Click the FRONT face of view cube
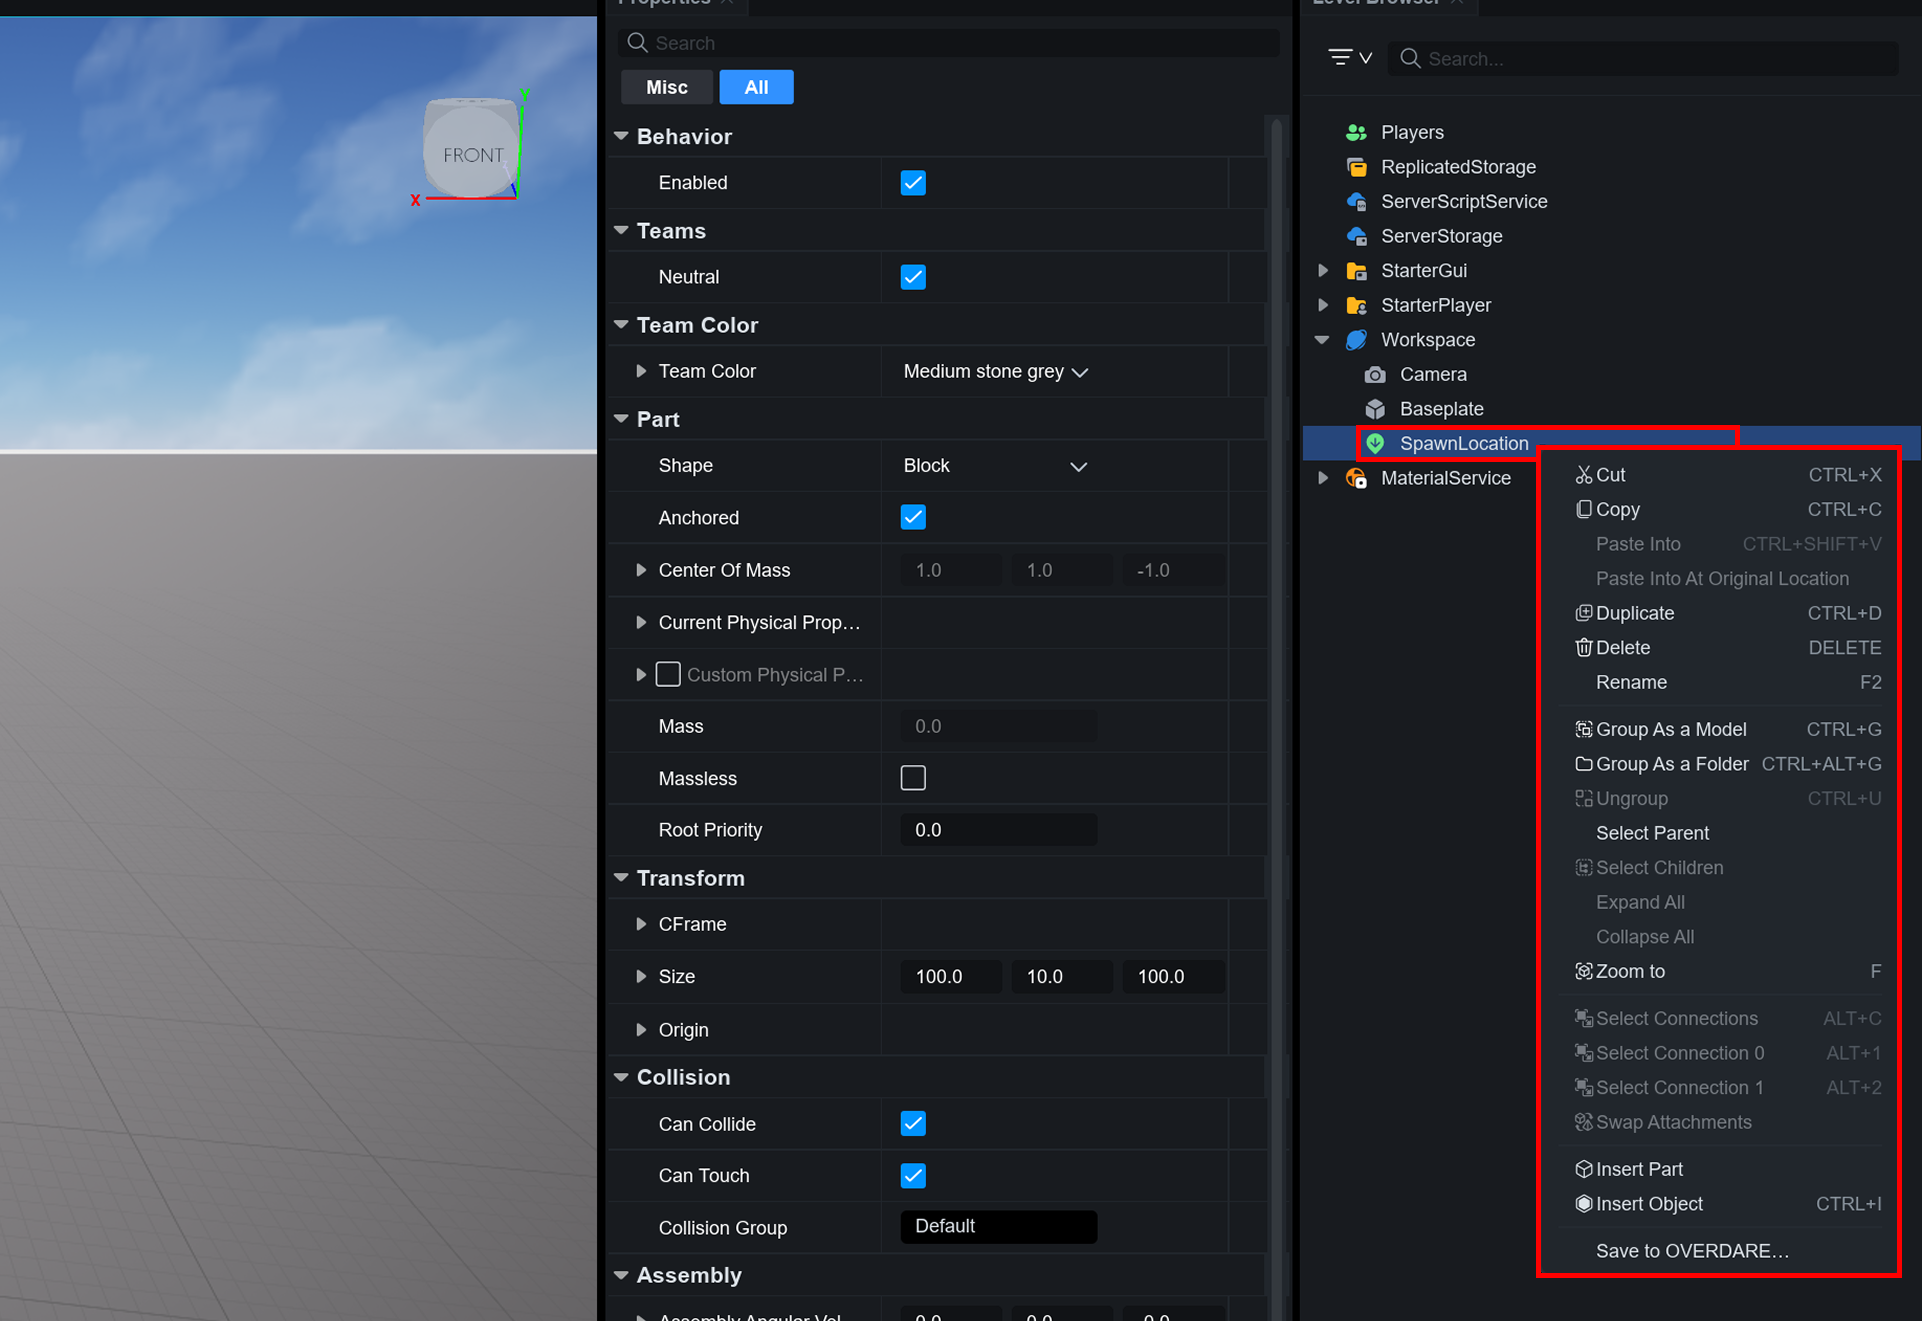Screen dimensions: 1922x1321 pos(472,155)
